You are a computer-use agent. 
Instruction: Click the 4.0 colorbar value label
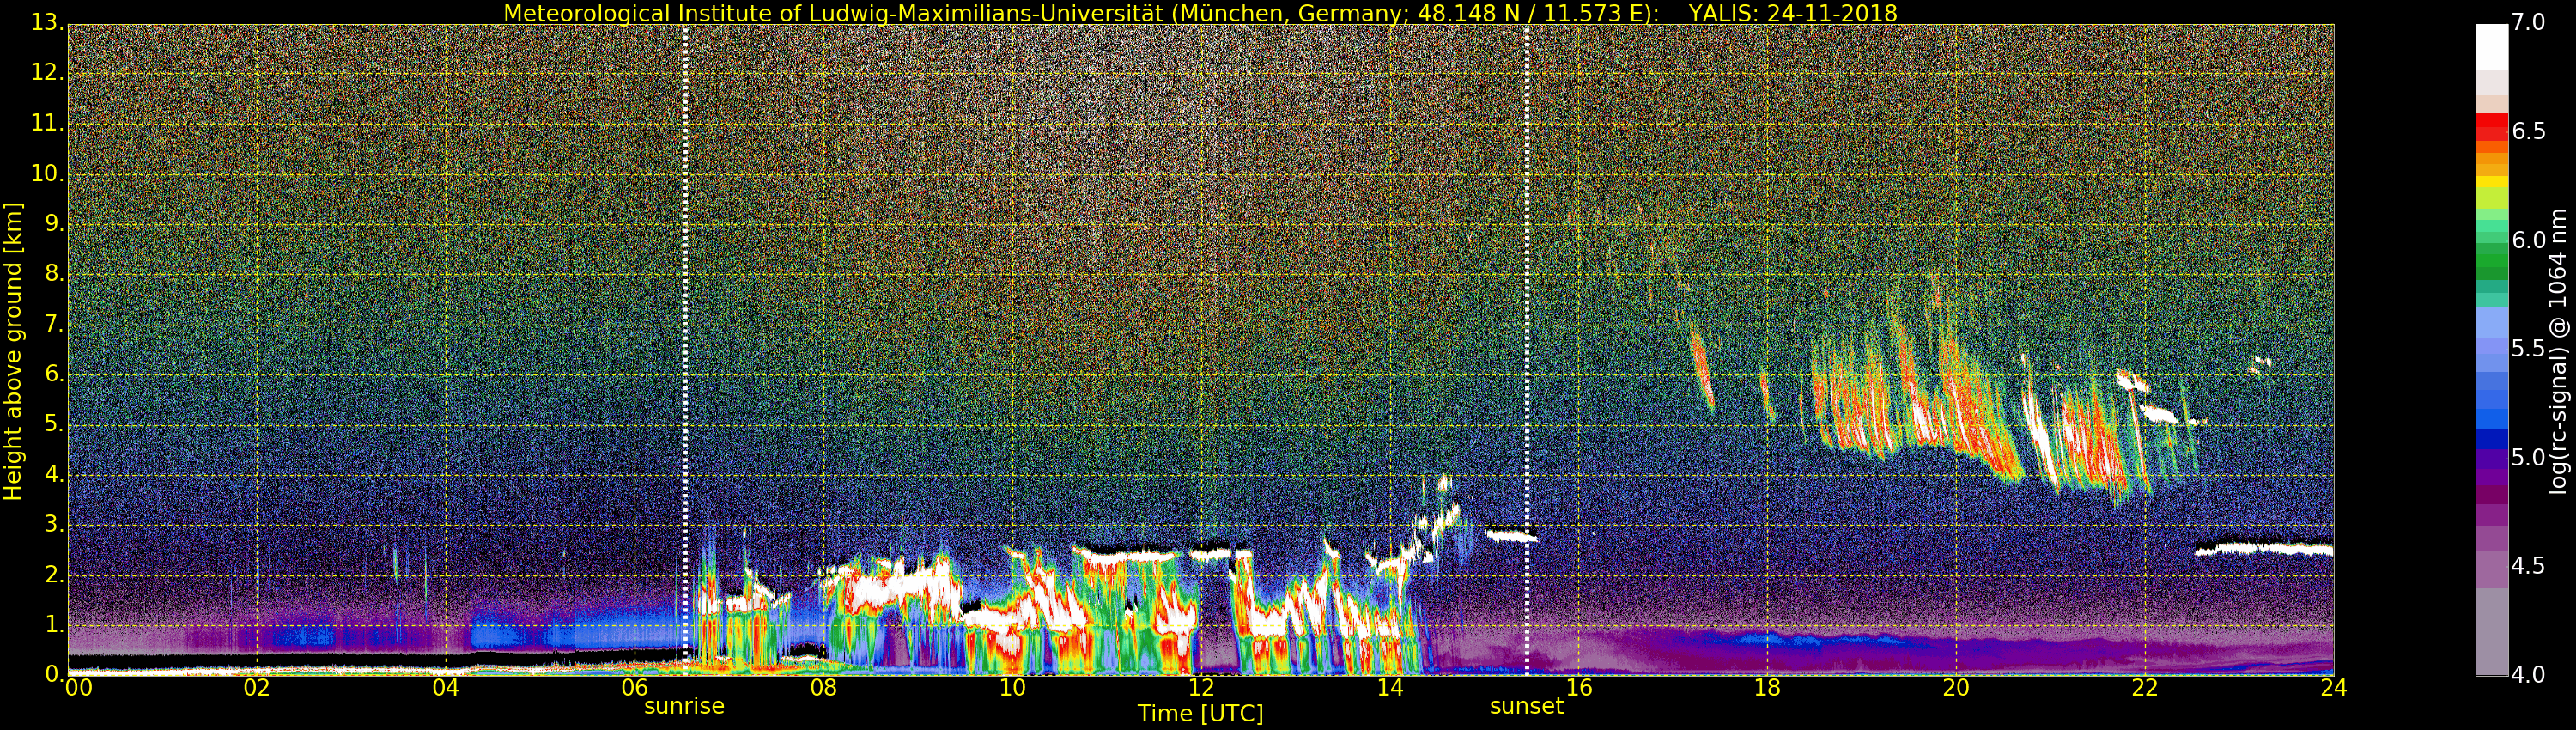pos(2529,675)
